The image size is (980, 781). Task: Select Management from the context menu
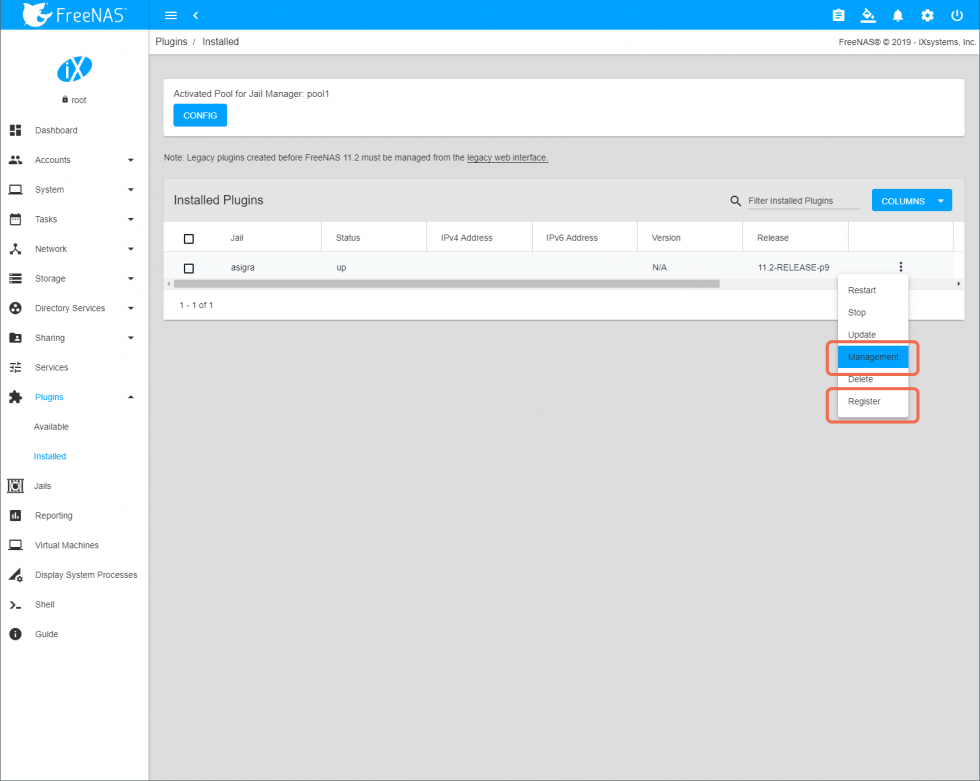[x=872, y=357]
